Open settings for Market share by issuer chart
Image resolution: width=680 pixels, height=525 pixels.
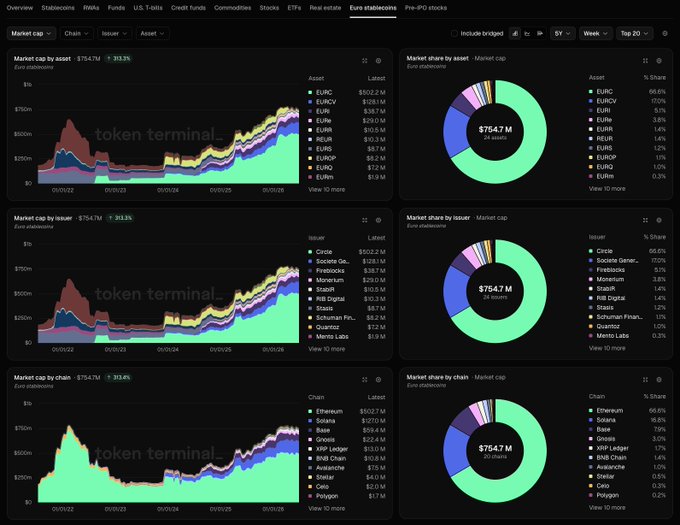pyautogui.click(x=659, y=220)
